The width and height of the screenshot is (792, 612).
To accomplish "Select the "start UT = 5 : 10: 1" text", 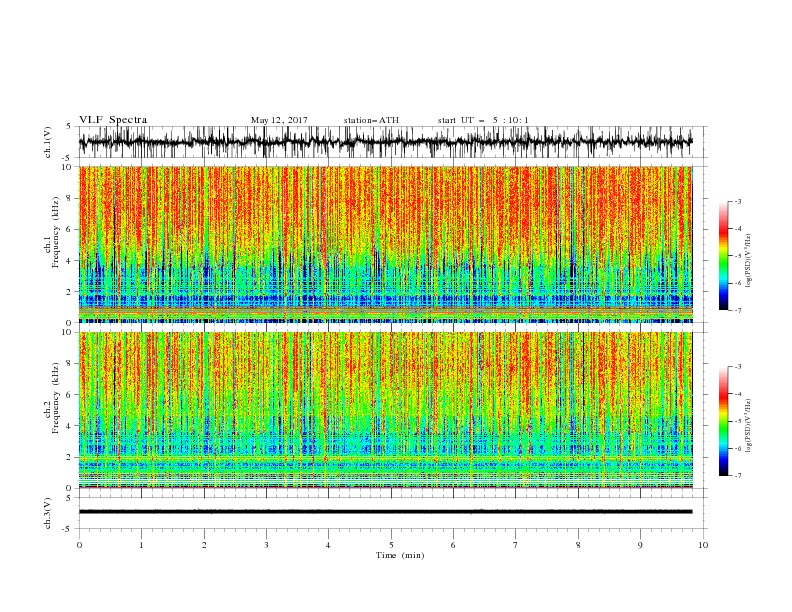I will (x=483, y=120).
